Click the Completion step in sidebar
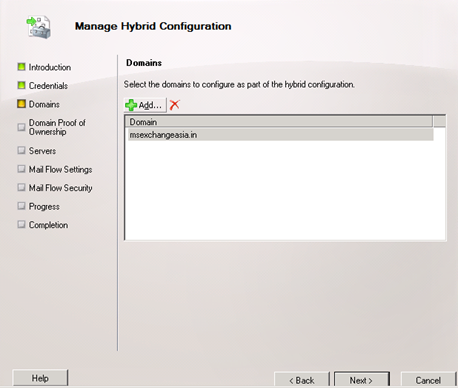 coord(48,225)
